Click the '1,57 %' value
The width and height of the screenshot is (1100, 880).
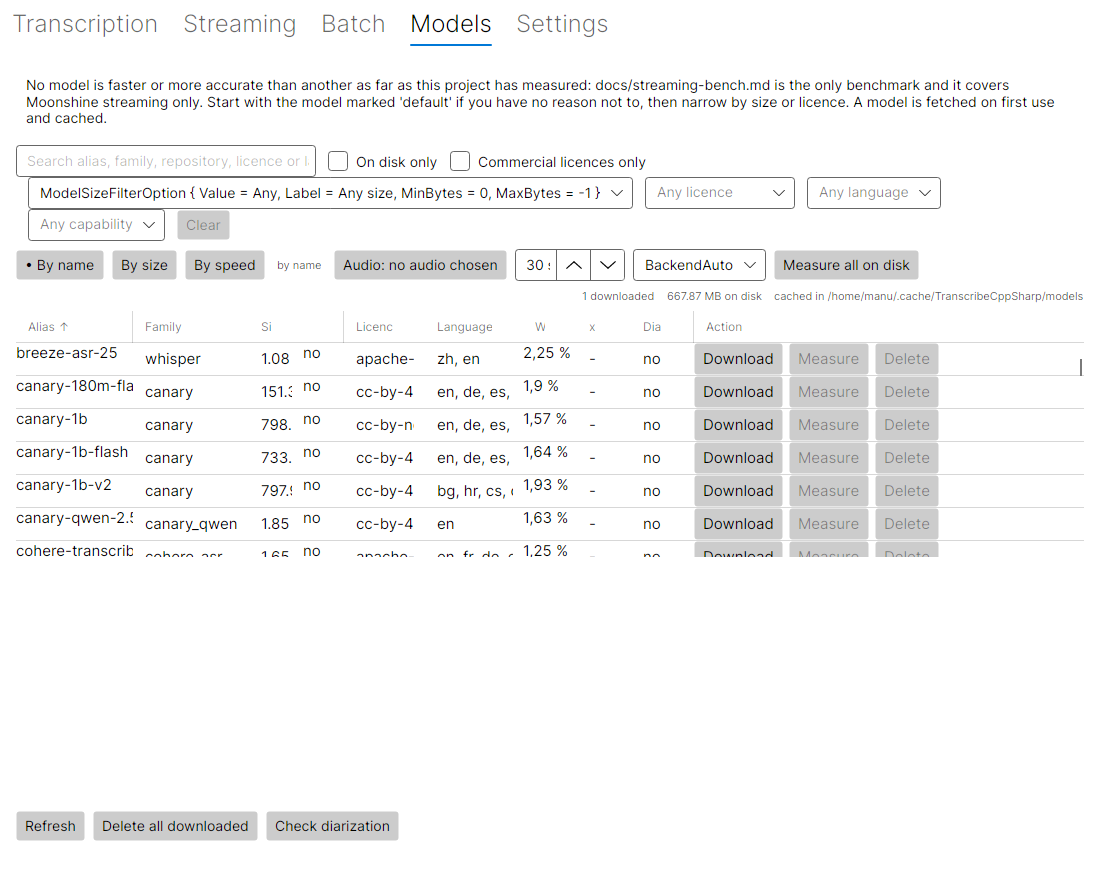pyautogui.click(x=544, y=419)
